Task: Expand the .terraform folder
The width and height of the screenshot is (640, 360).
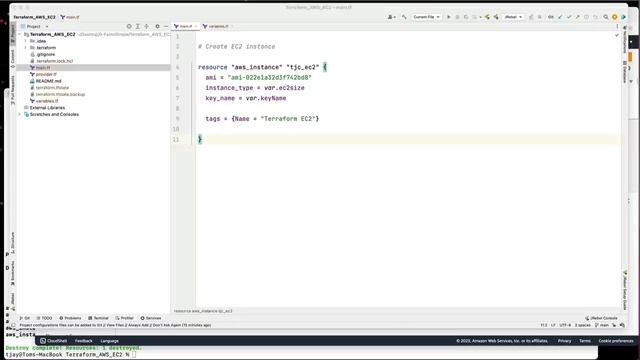Action: (26, 48)
